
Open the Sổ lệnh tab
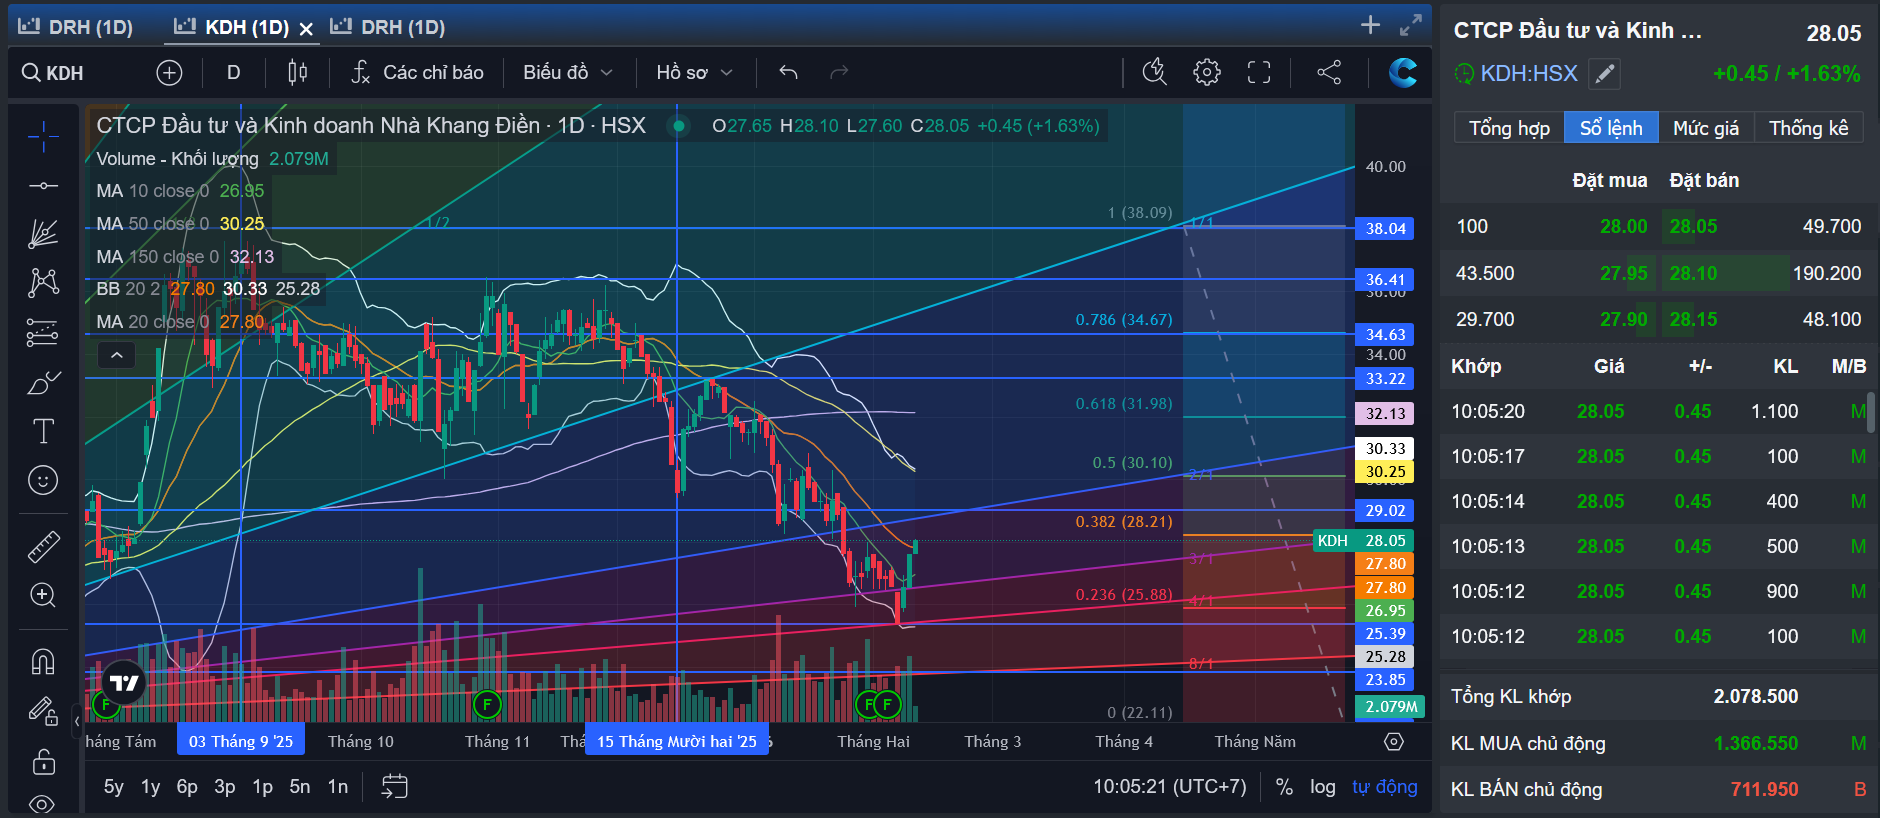[x=1611, y=128]
